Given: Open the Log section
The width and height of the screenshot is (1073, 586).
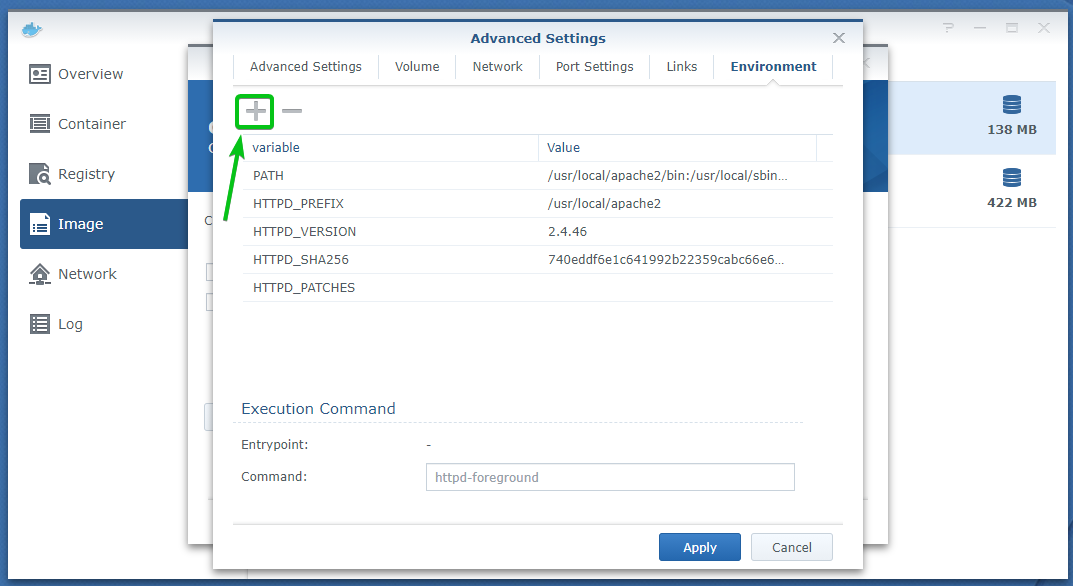Looking at the screenshot, I should (70, 324).
